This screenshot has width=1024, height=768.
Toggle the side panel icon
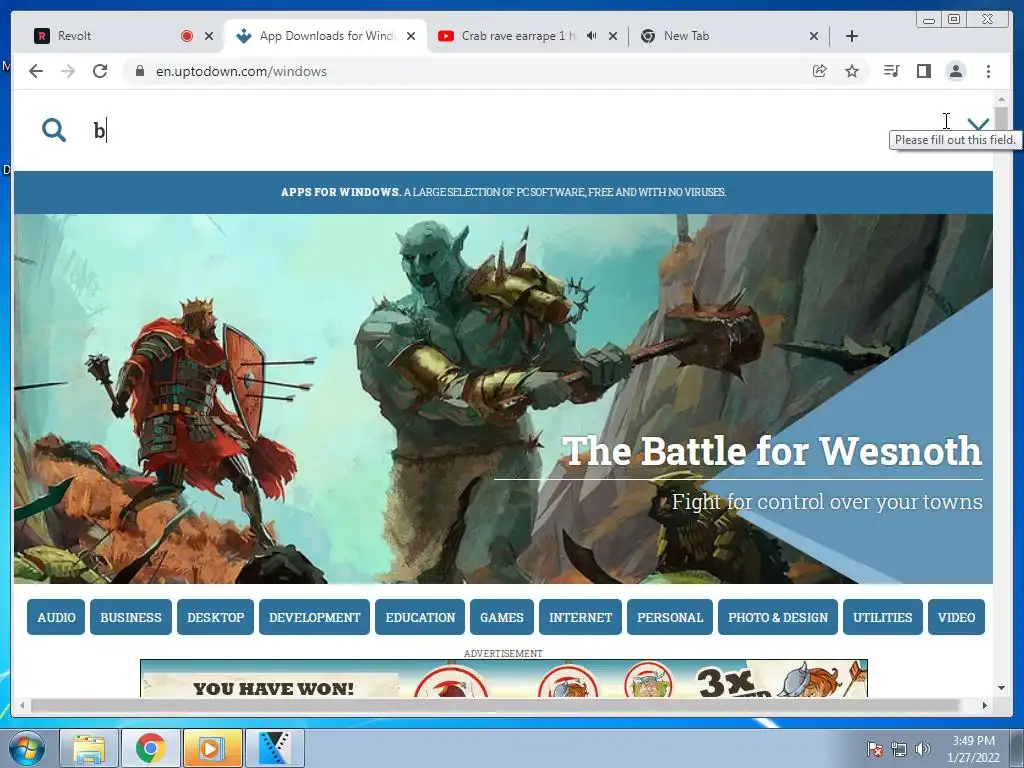point(923,71)
